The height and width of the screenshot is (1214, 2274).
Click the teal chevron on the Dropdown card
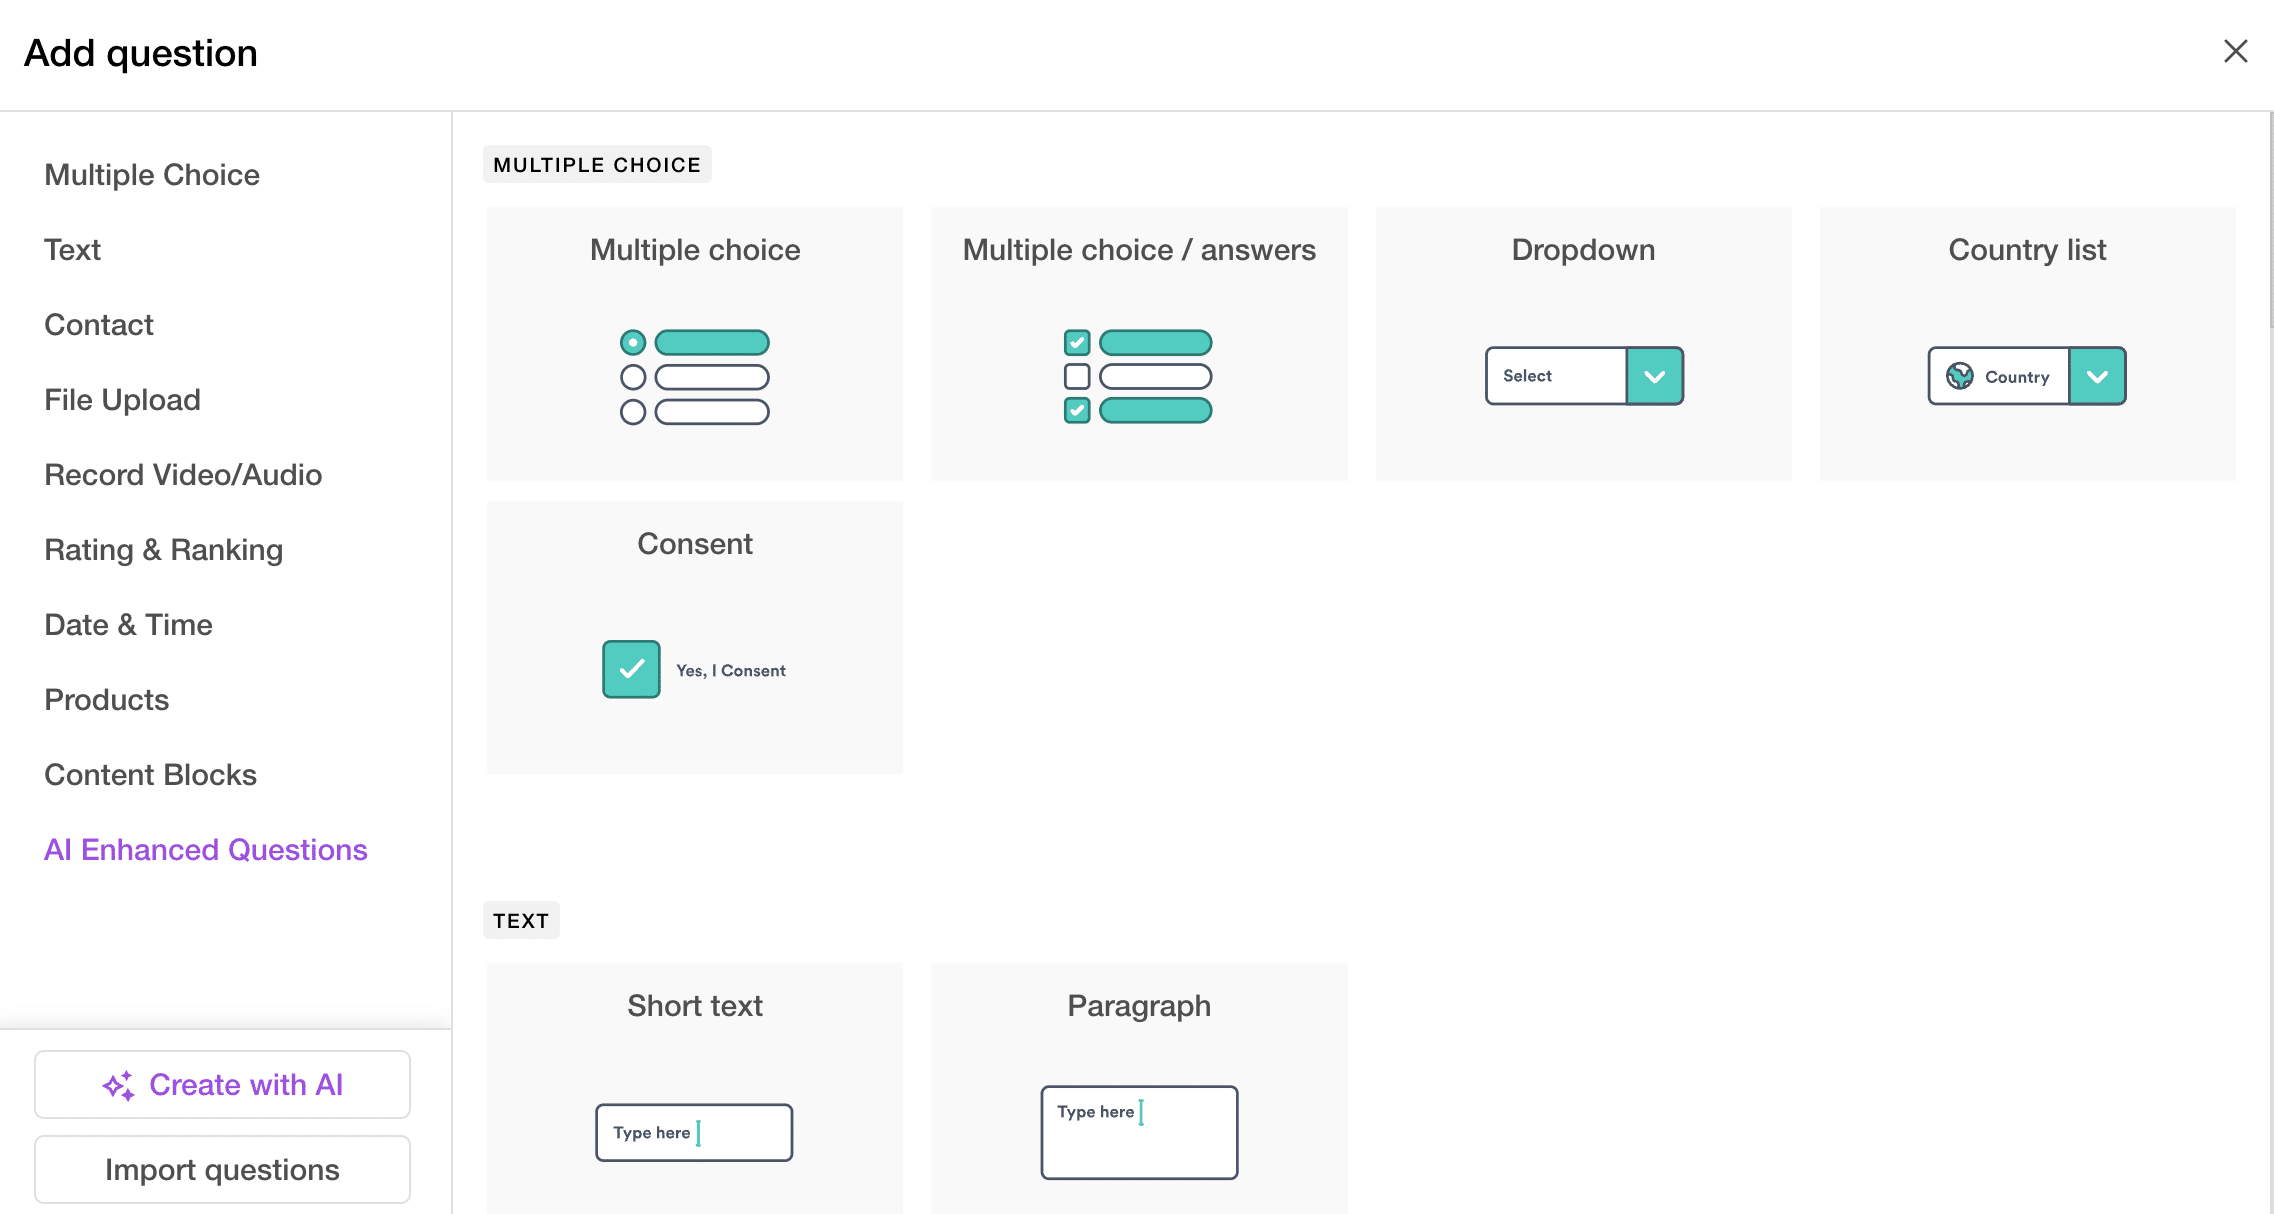[1654, 376]
